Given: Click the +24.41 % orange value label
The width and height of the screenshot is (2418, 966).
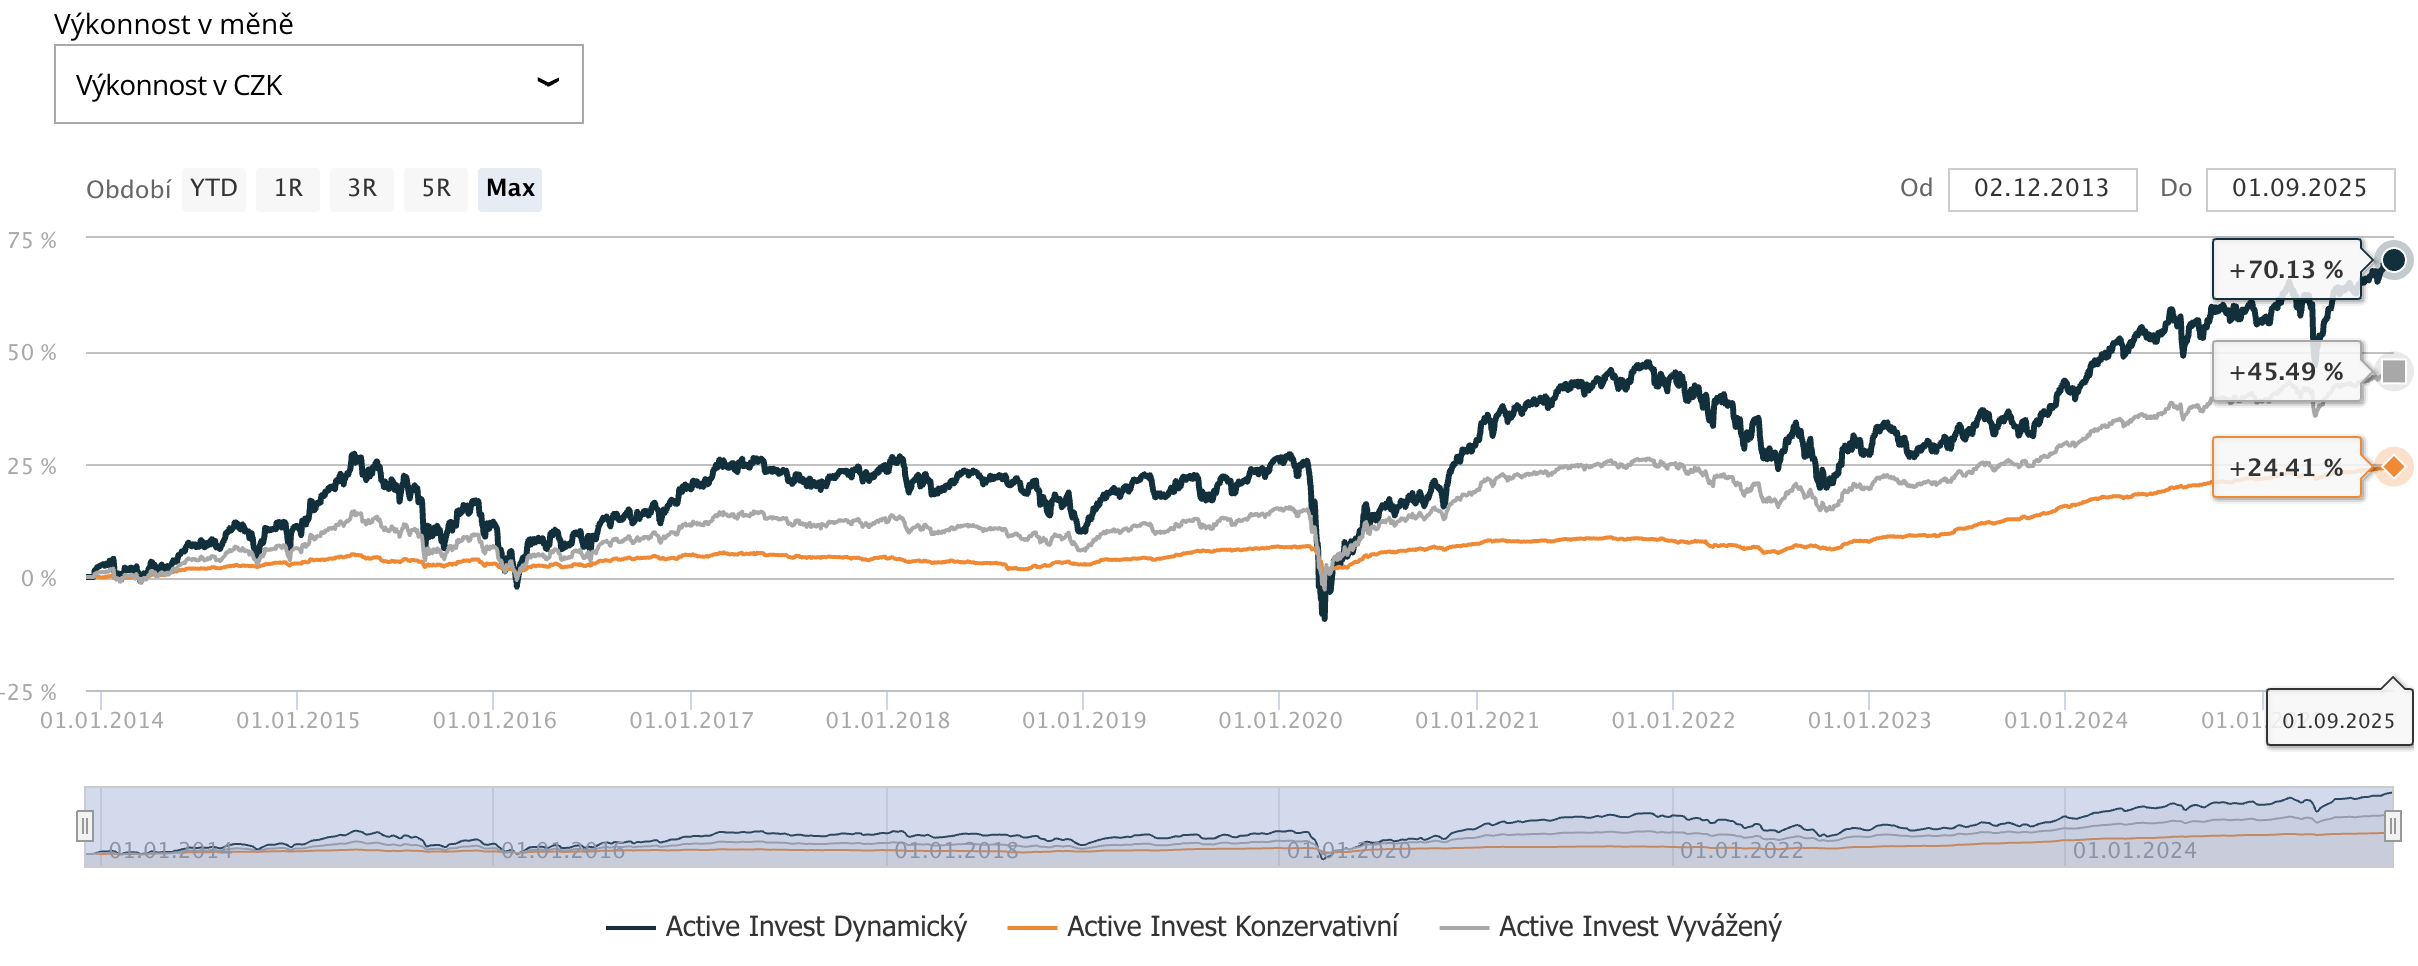Looking at the screenshot, I should point(2286,468).
